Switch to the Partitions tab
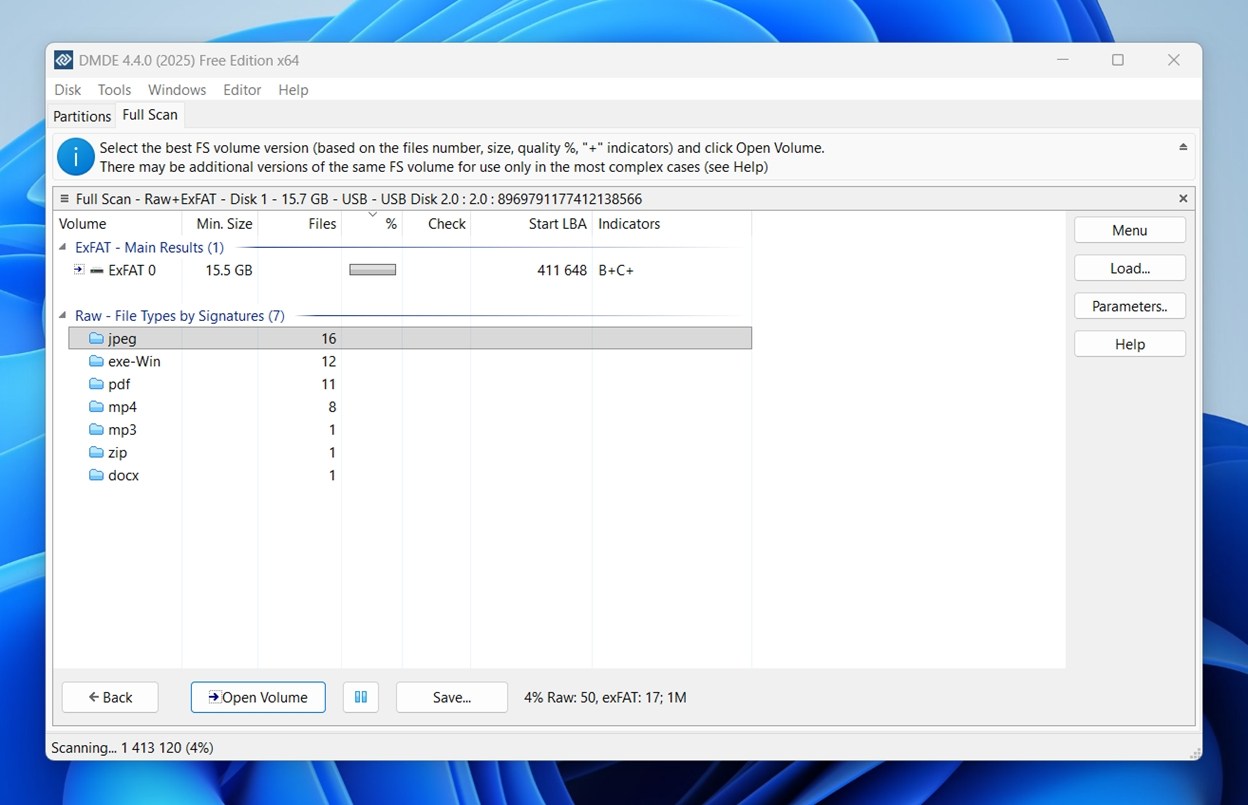This screenshot has height=805, width=1248. (81, 116)
